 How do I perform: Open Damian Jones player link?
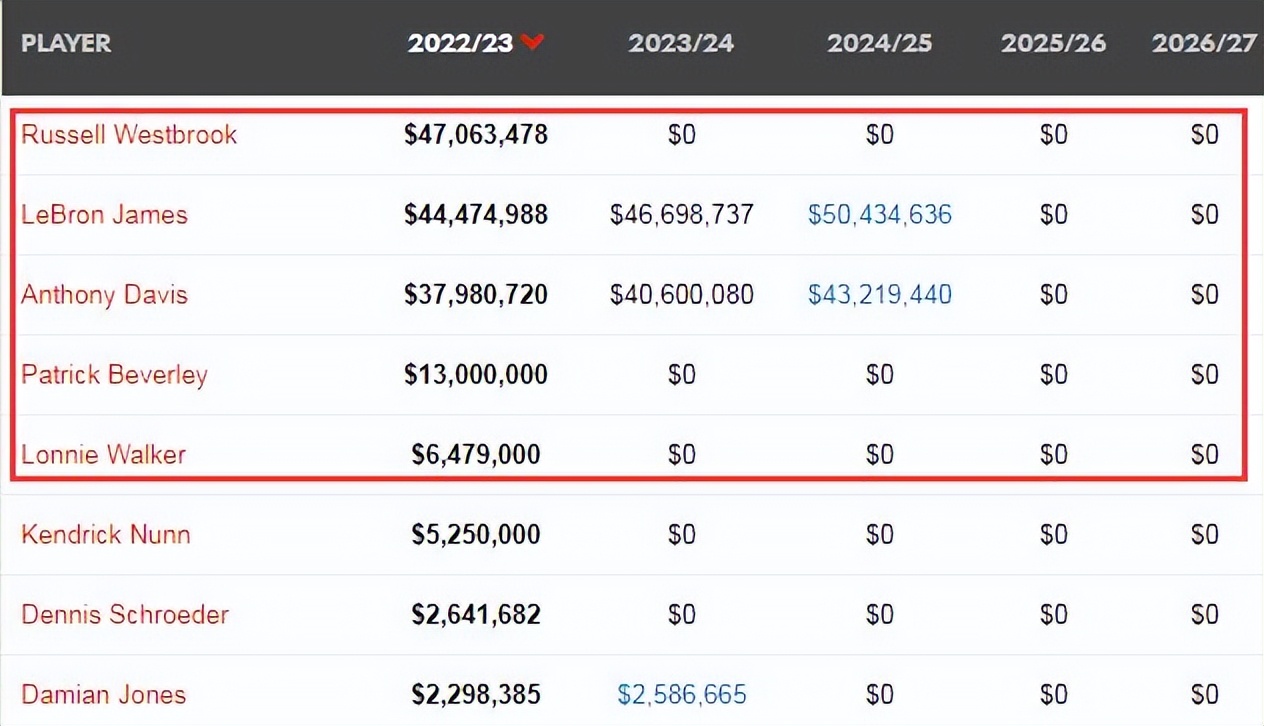pos(103,695)
